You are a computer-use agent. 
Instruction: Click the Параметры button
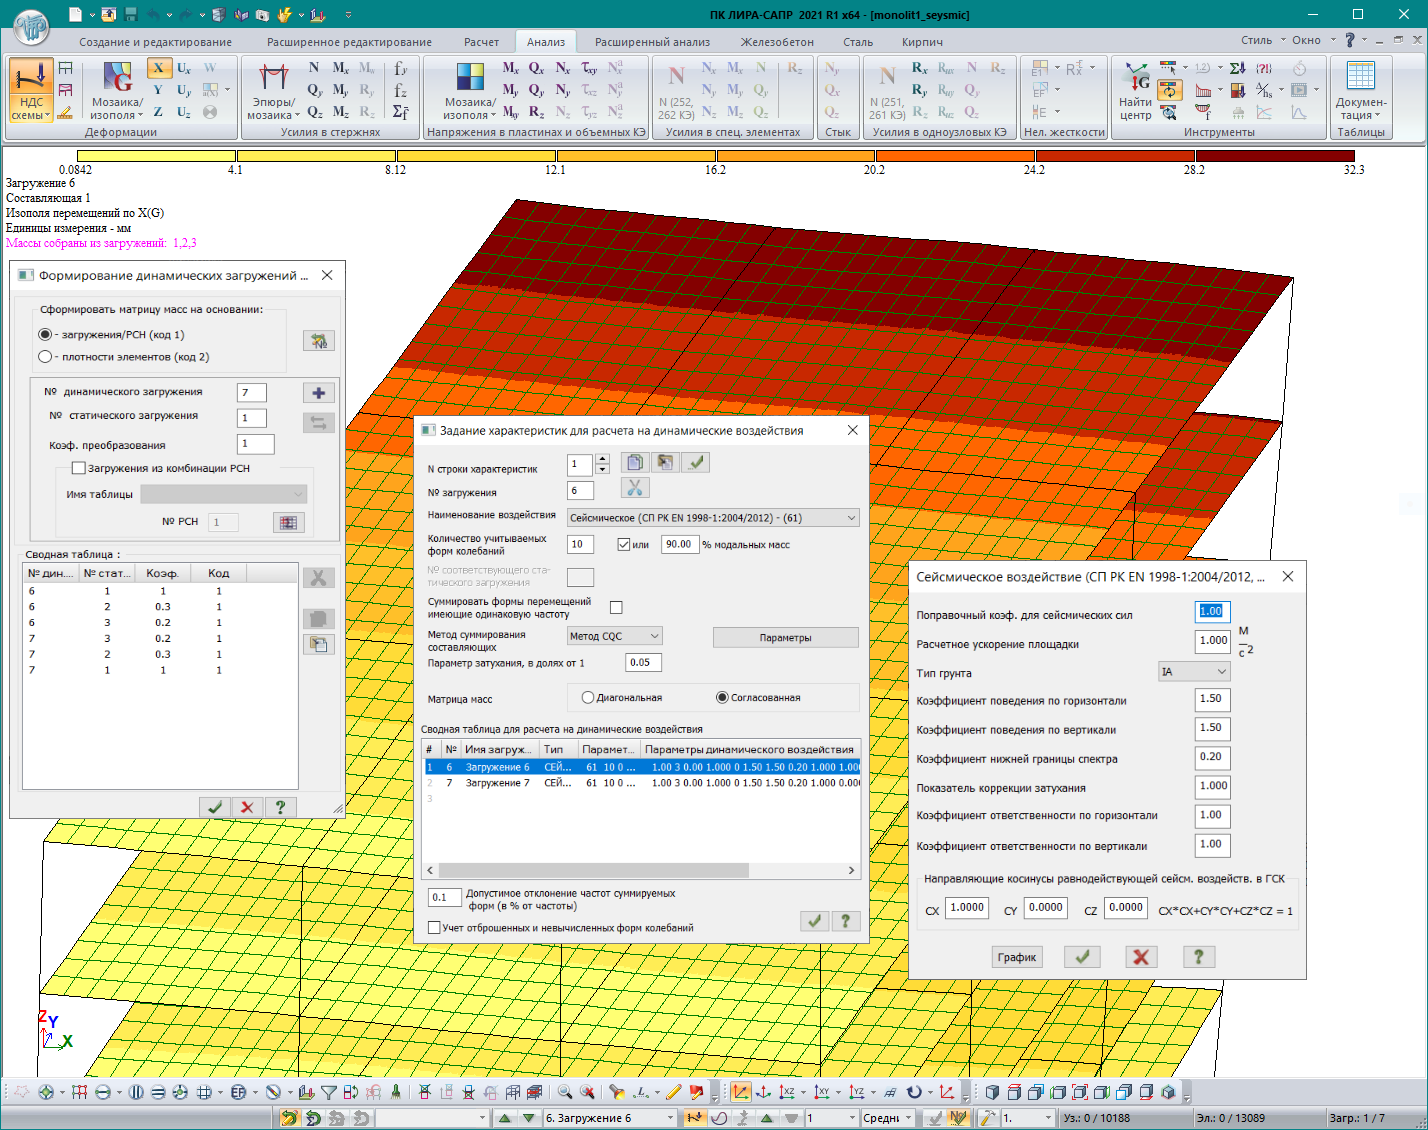[x=785, y=638]
